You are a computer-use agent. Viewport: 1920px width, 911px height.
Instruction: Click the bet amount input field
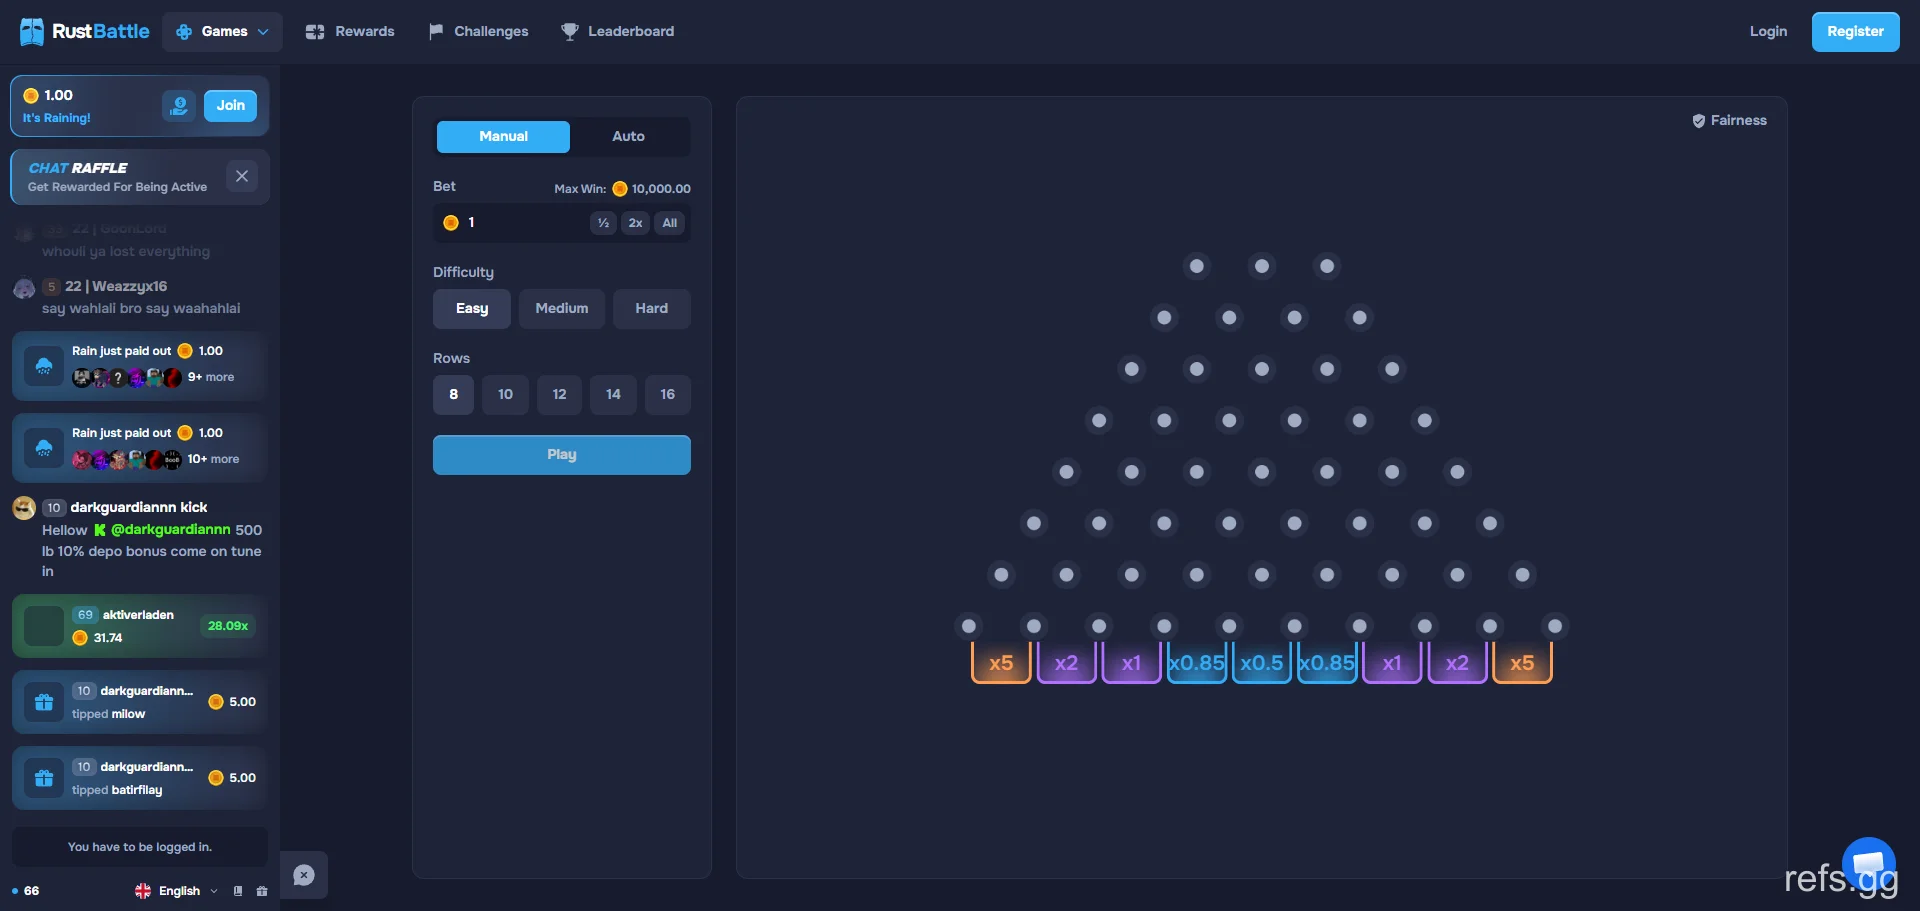(515, 223)
